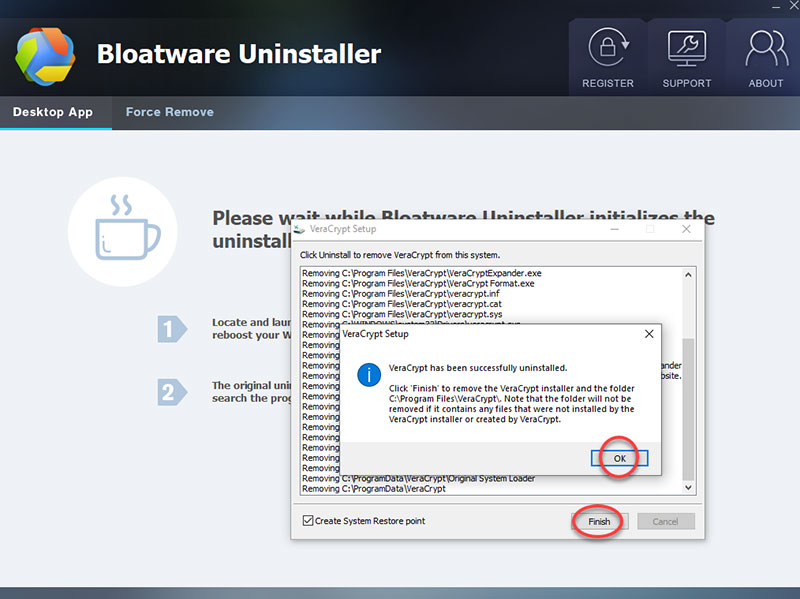This screenshot has width=800, height=599.
Task: Click the coffee cup waiting icon
Action: point(123,231)
